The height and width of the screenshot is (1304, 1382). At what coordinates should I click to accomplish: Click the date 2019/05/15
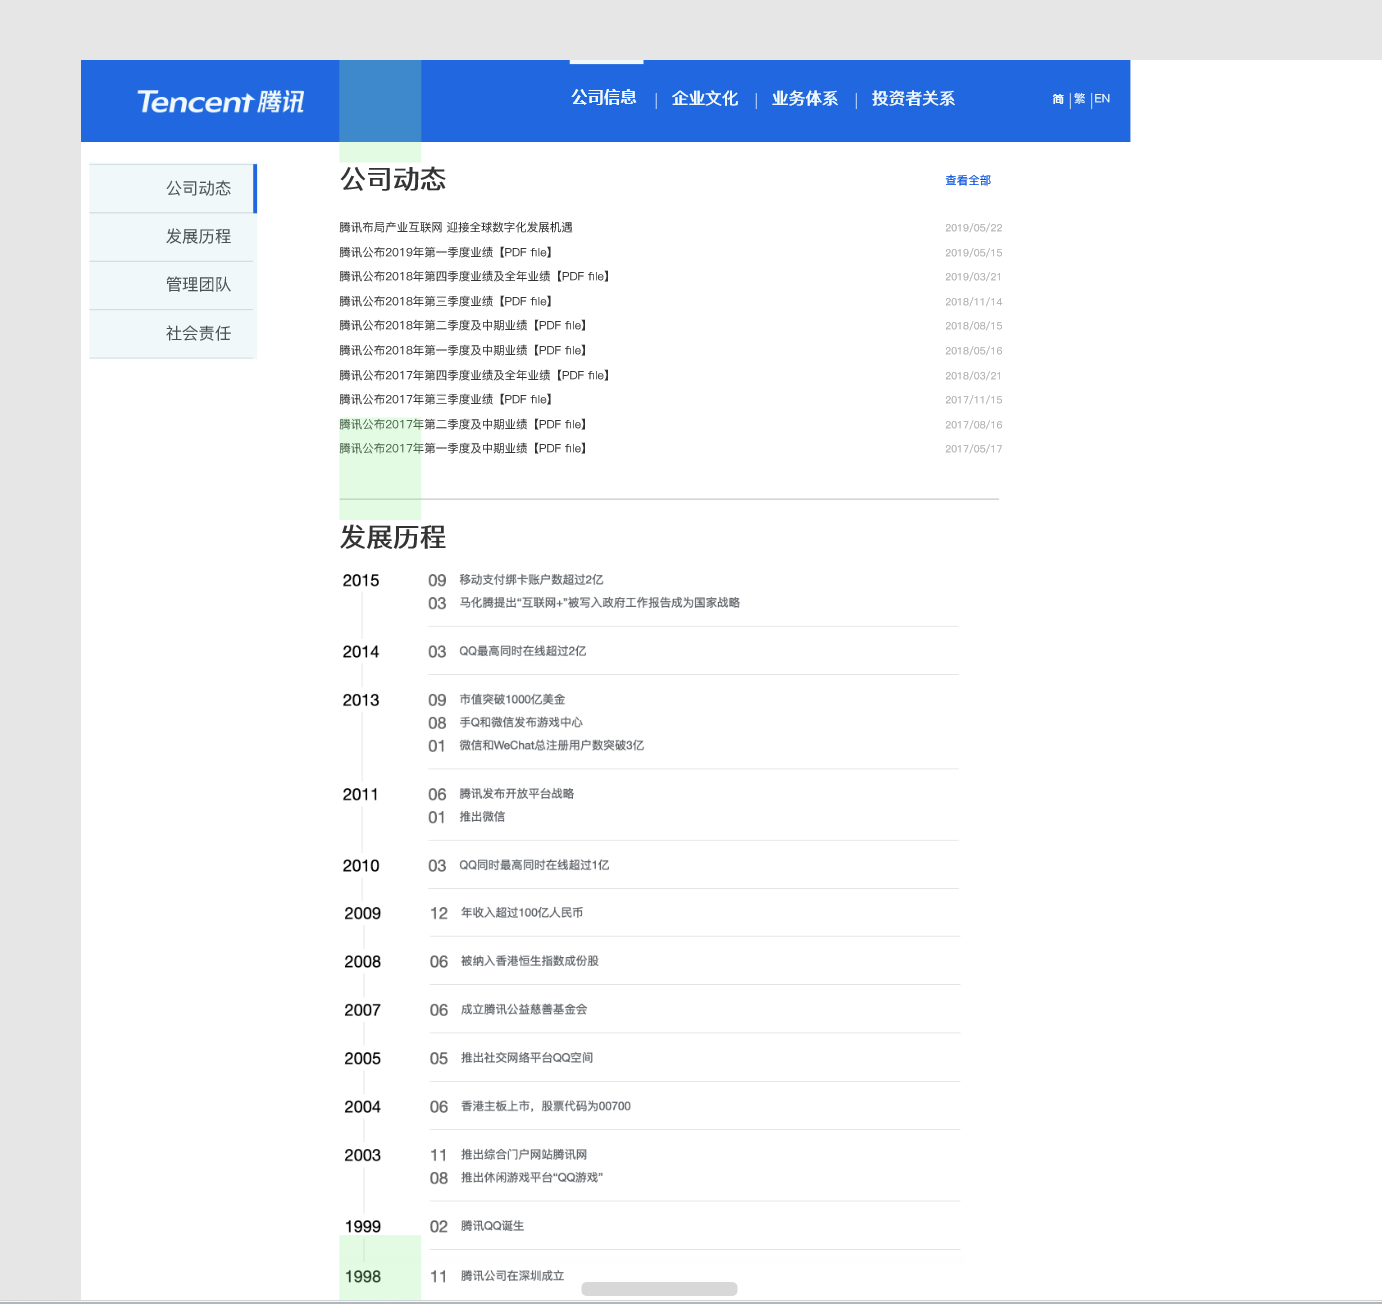974,253
